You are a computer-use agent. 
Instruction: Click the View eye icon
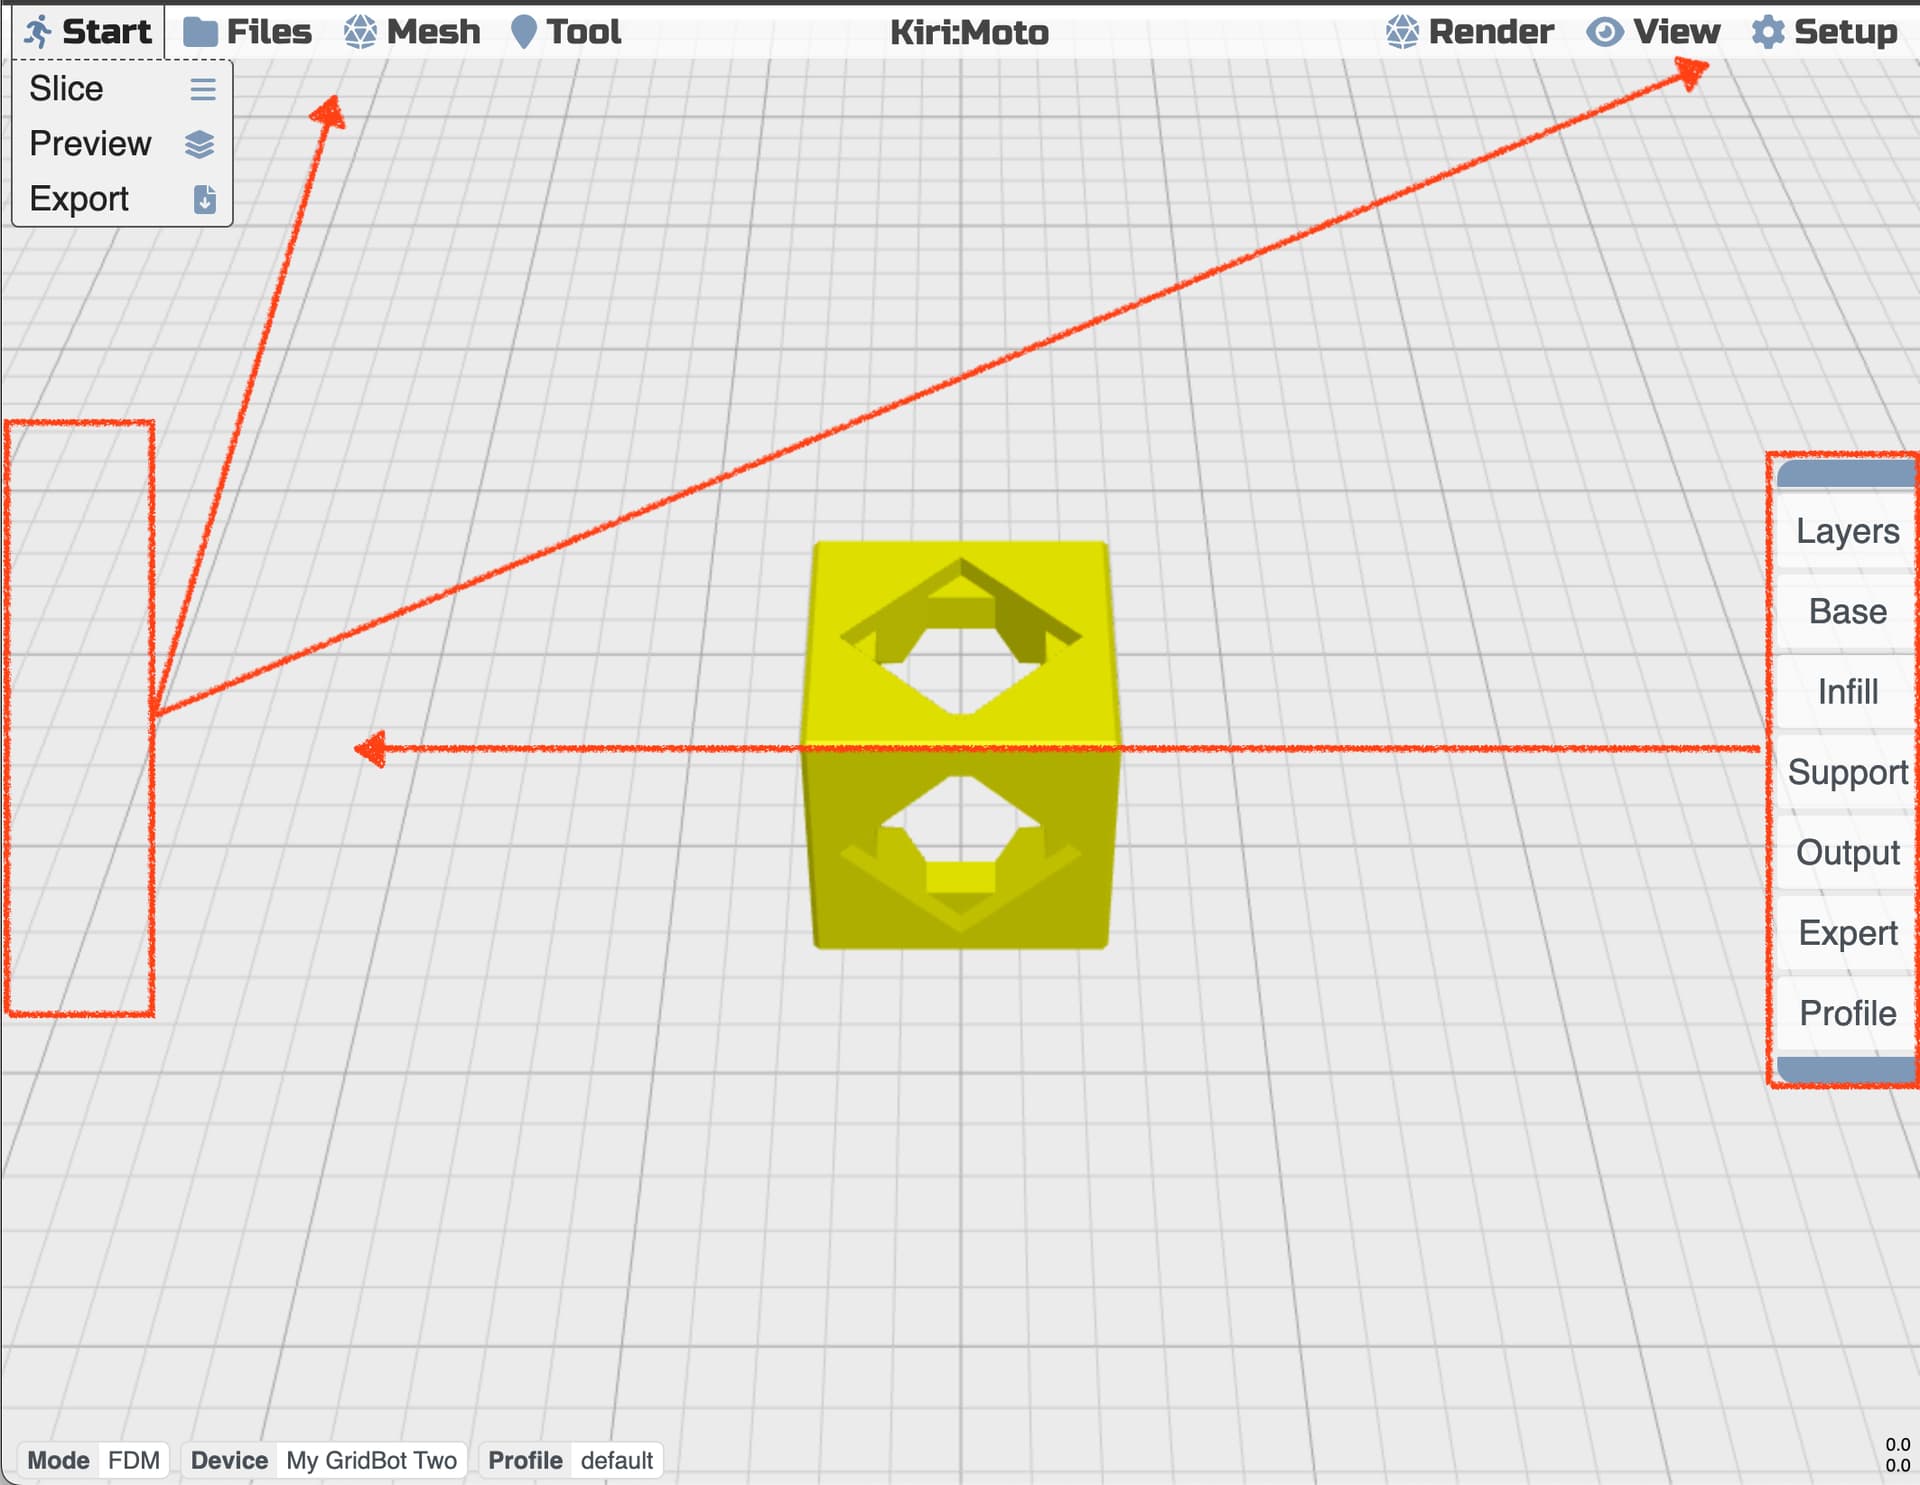point(1605,31)
